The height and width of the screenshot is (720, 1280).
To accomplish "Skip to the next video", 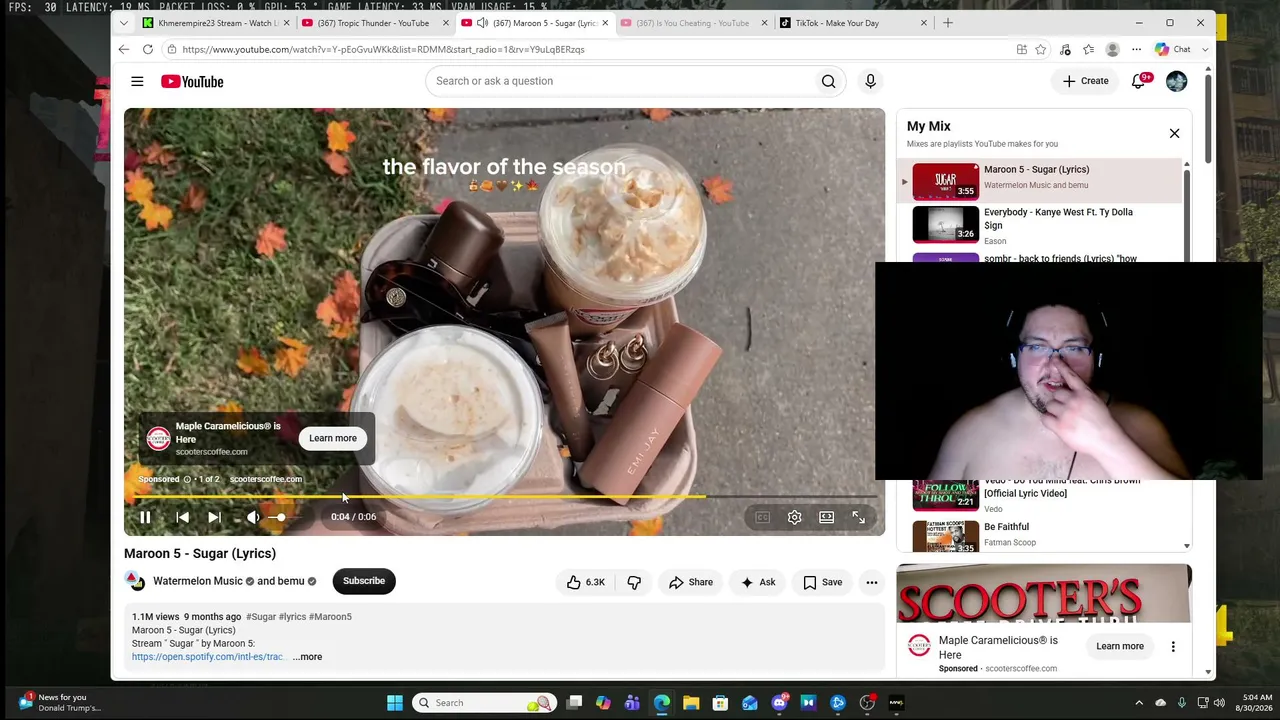I will 214,517.
